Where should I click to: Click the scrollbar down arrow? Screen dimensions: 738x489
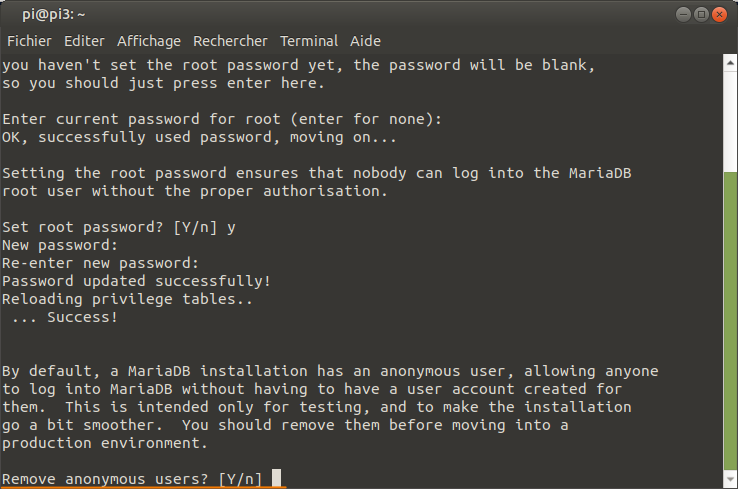(x=730, y=480)
